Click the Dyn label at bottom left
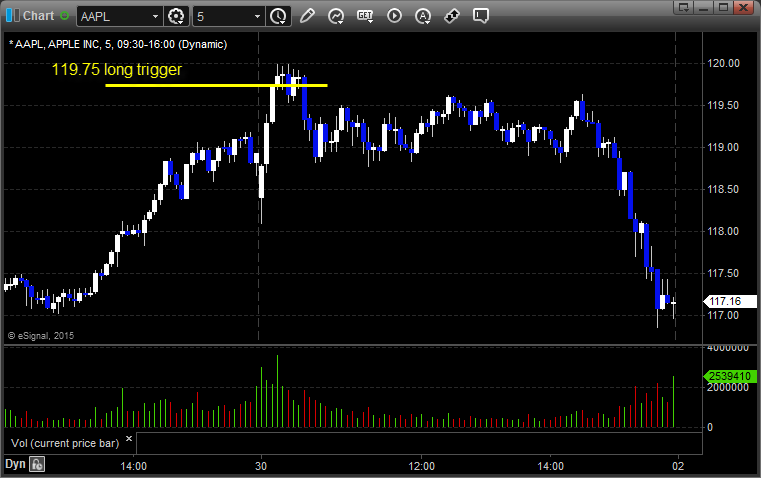 pyautogui.click(x=15, y=464)
